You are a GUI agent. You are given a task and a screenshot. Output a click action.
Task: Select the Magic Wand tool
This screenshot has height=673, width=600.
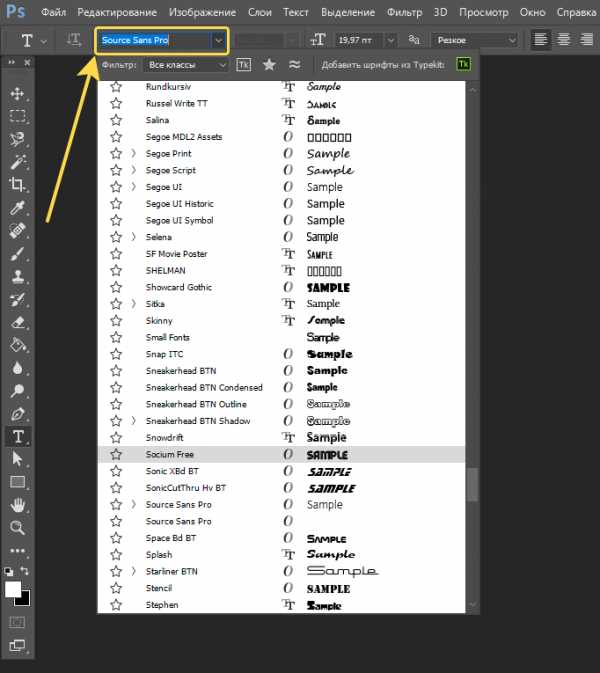(17, 162)
